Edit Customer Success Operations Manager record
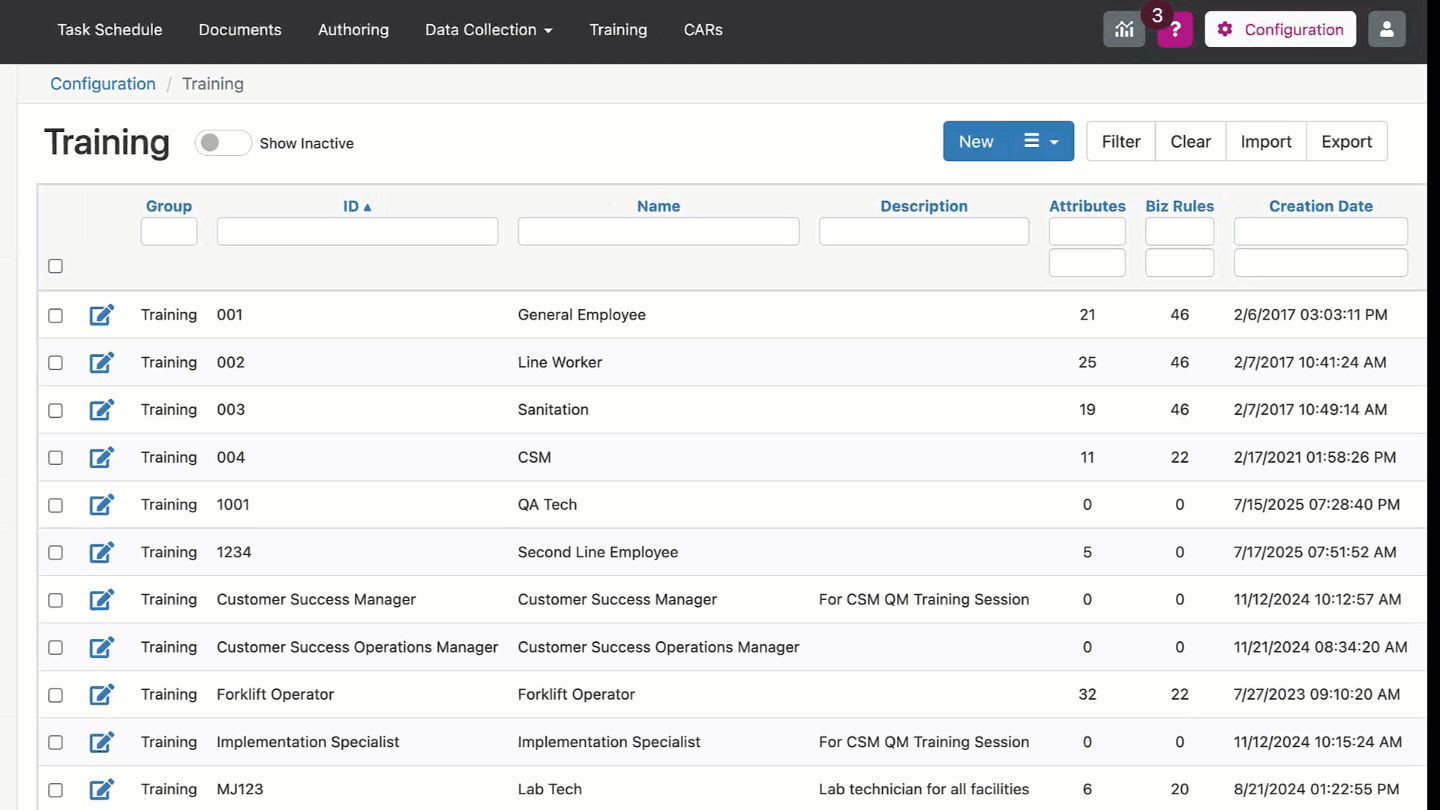 [x=102, y=647]
